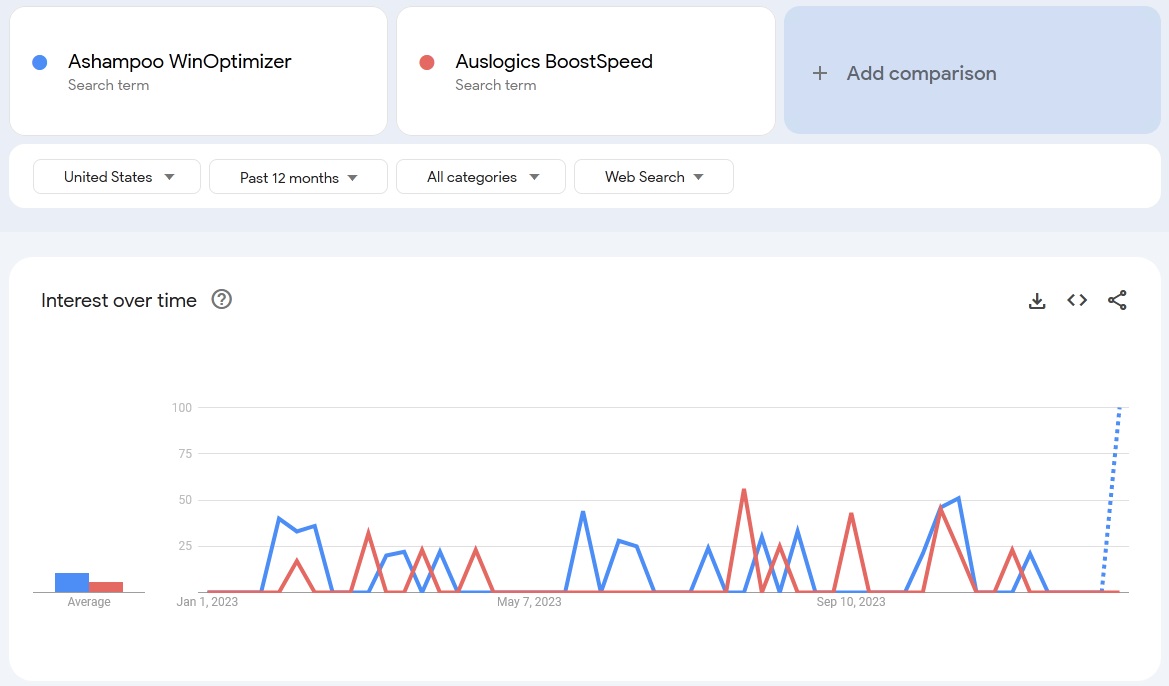The image size is (1169, 686).
Task: Click the 25 y-axis label
Action: pyautogui.click(x=185, y=547)
